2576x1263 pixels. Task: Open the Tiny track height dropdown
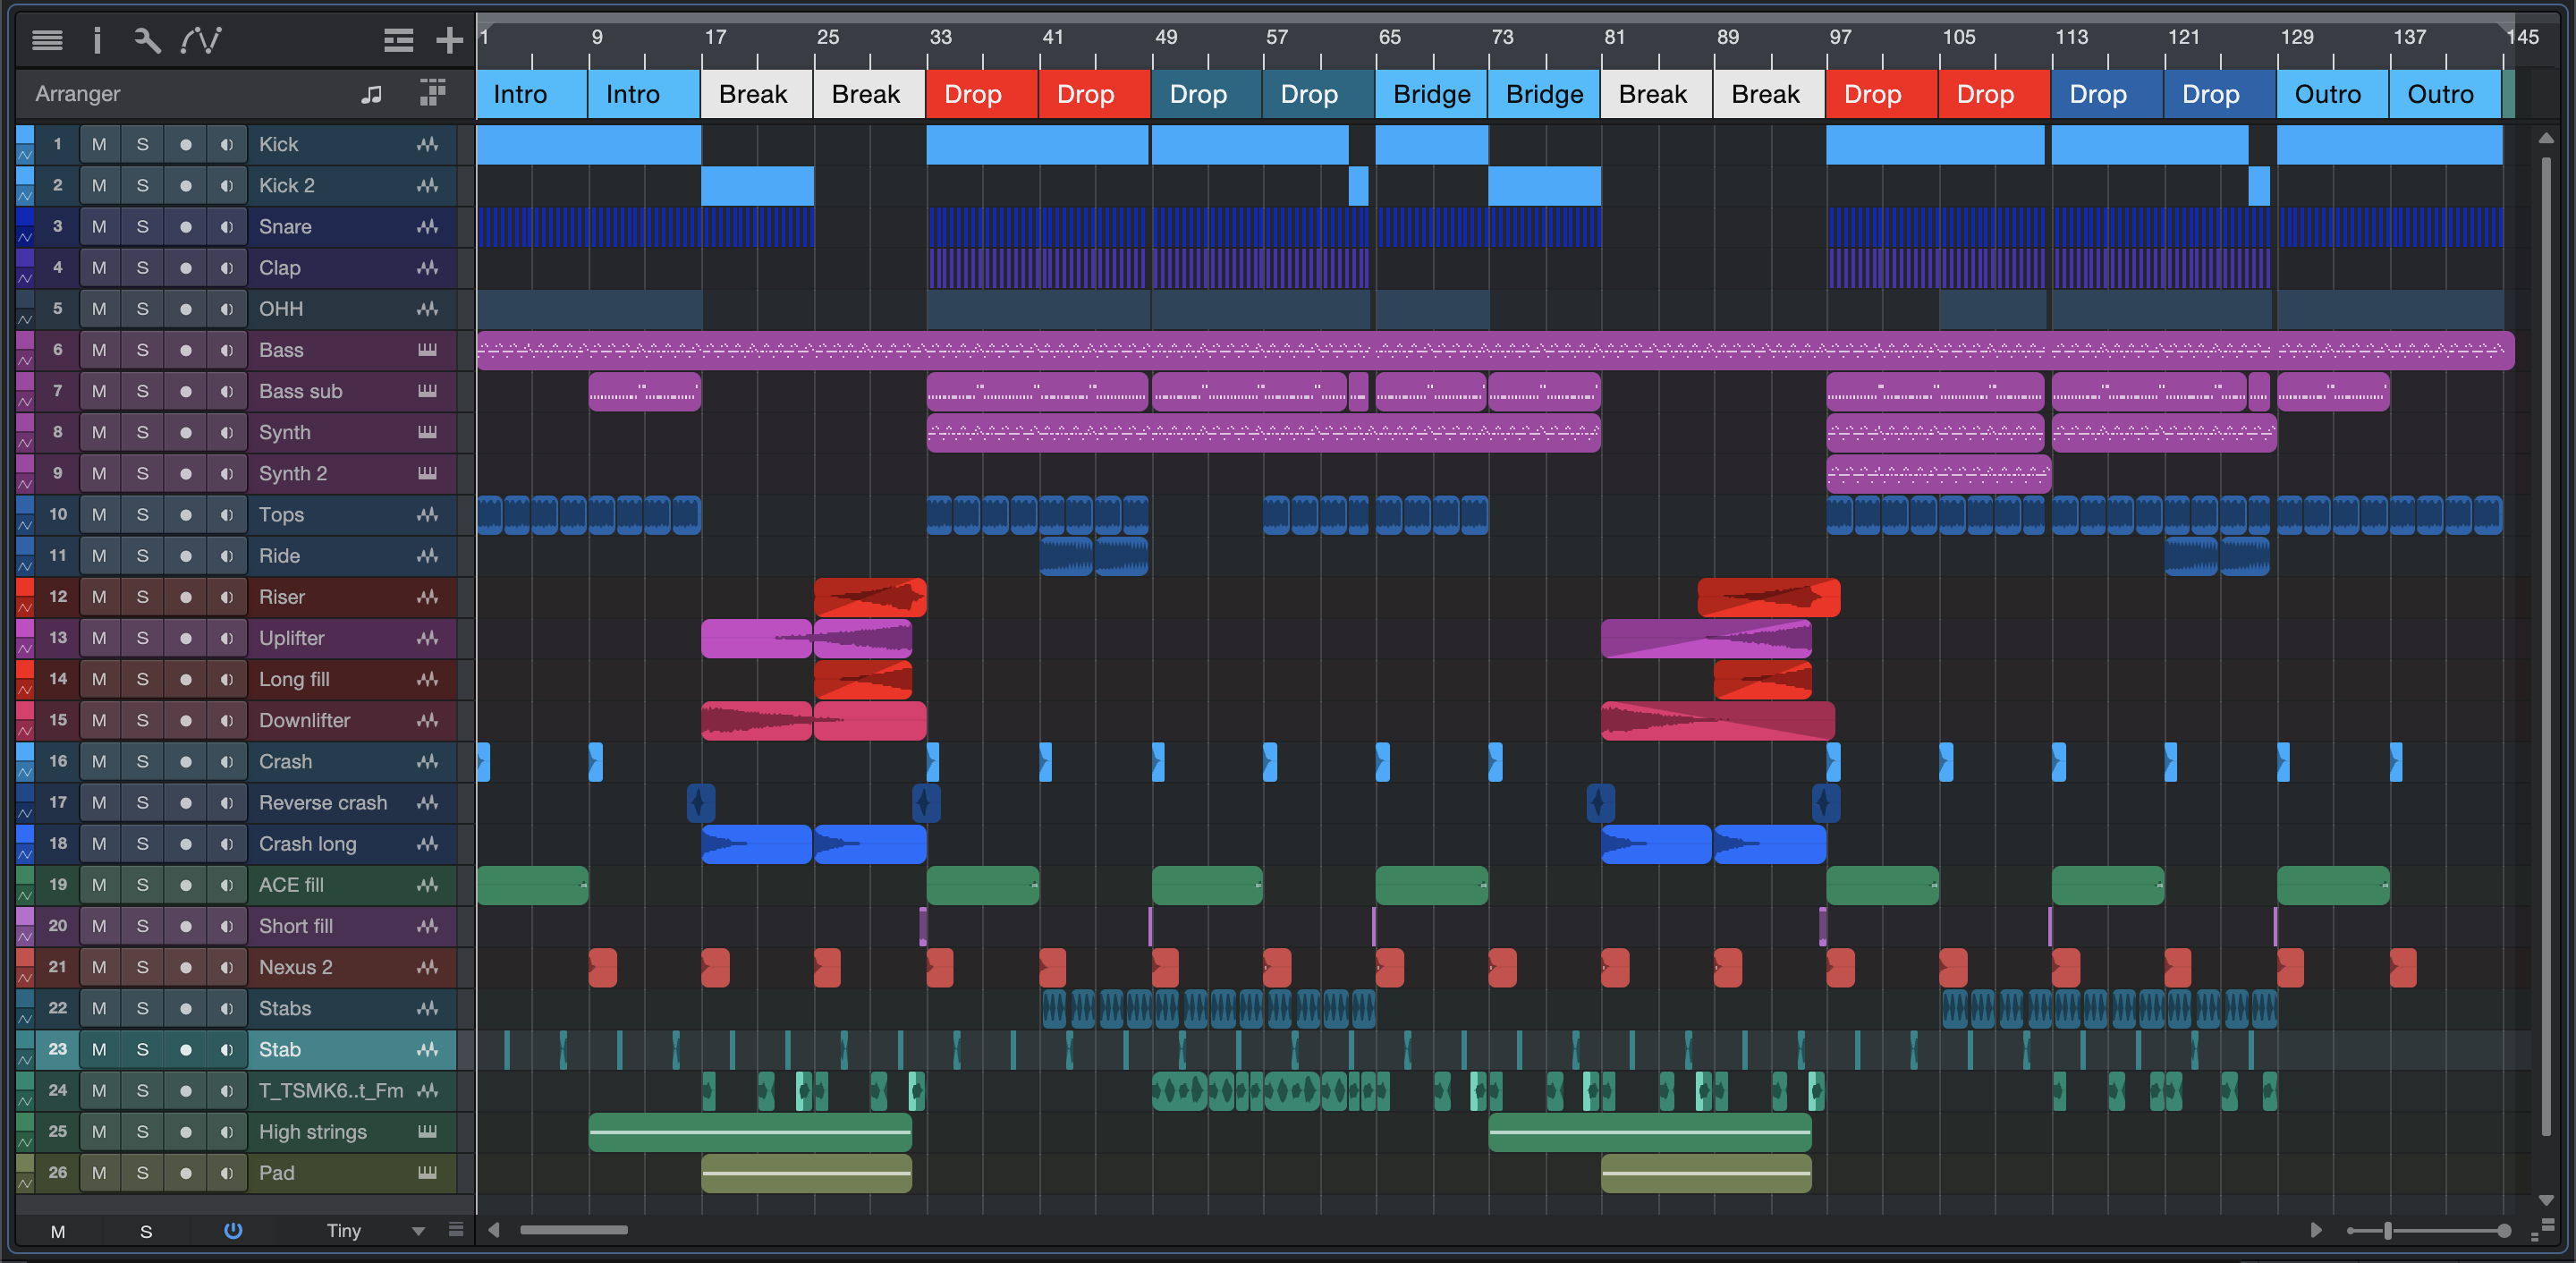375,1230
